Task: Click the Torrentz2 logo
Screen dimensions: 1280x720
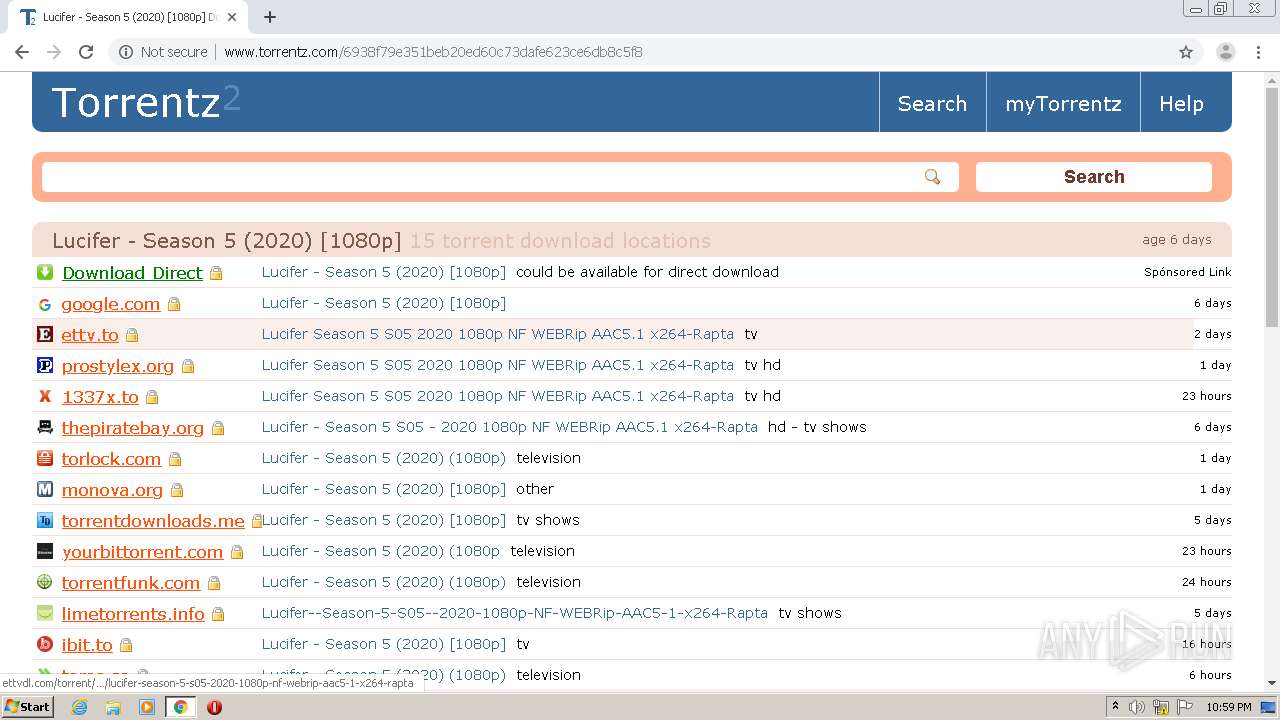Action: click(145, 102)
